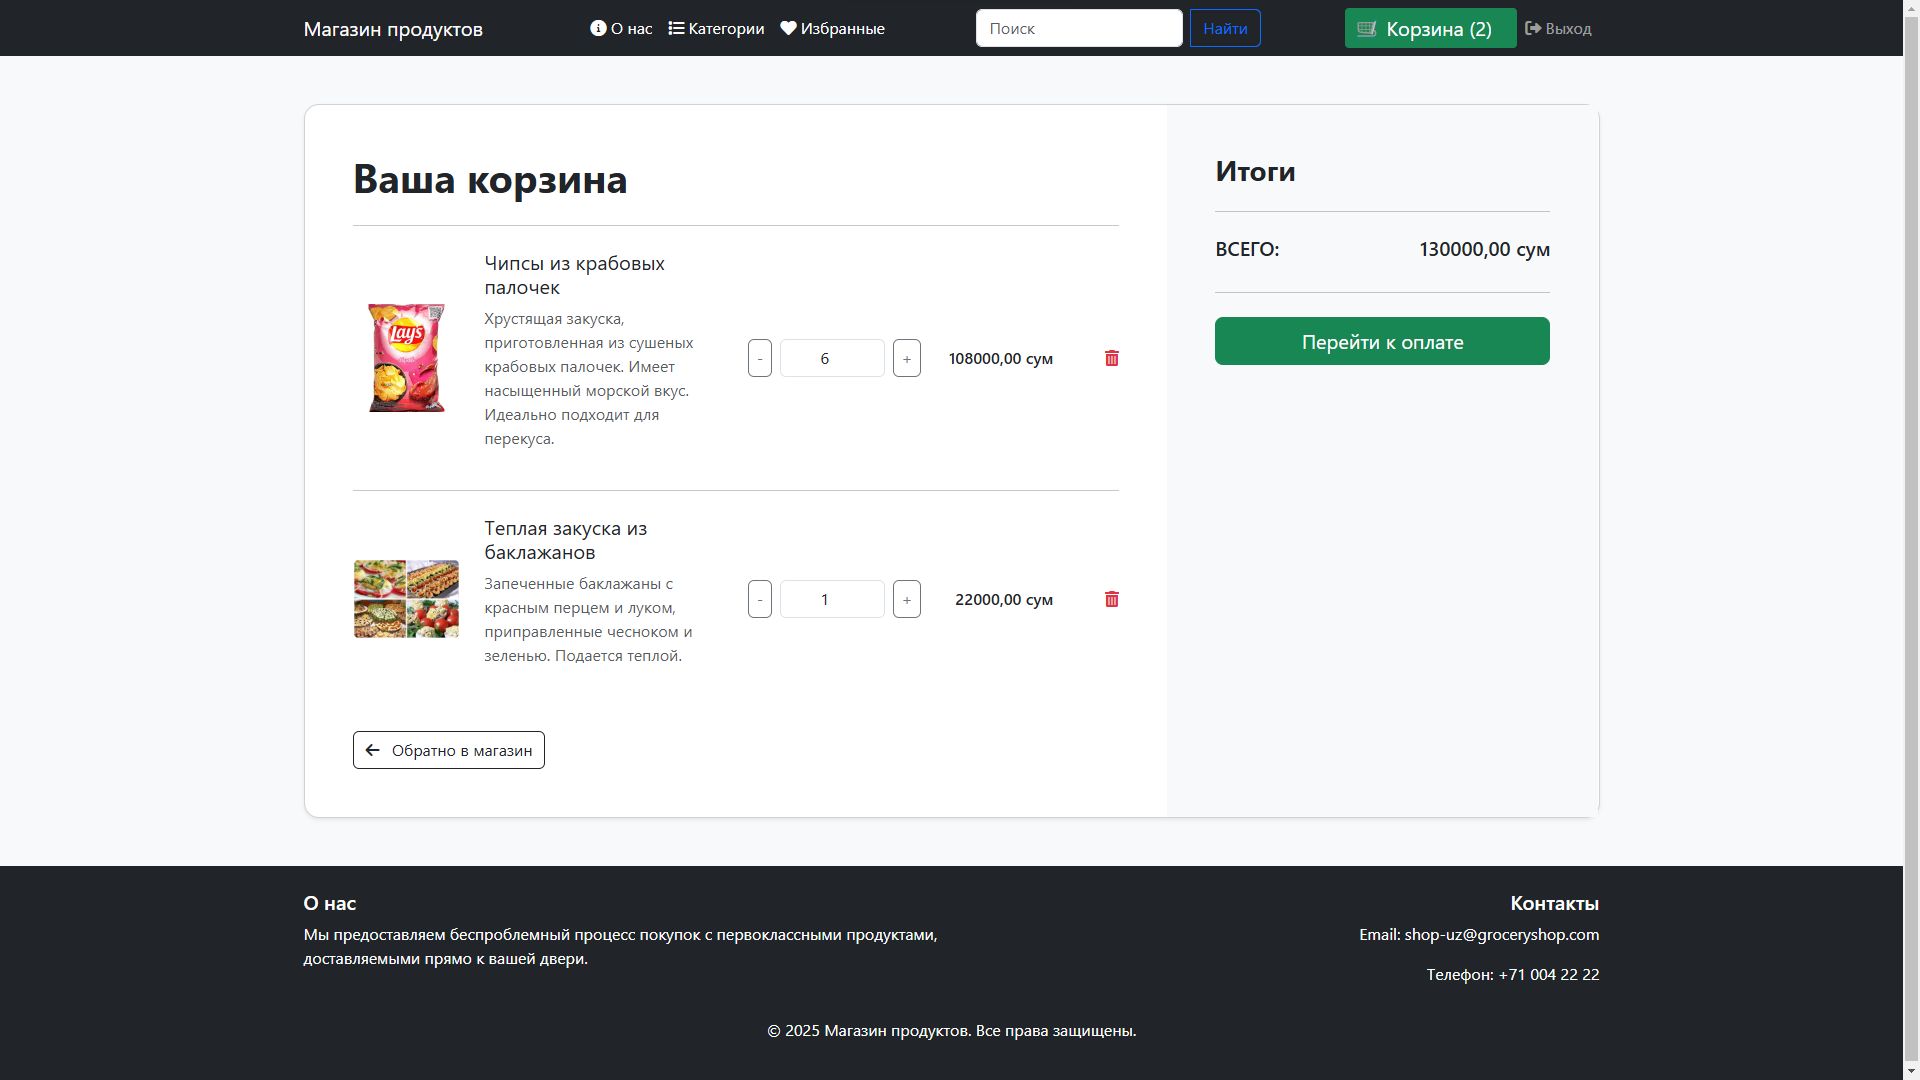Click the email shop-uz@groceryshop.com
1920x1080 pixels.
point(1501,934)
